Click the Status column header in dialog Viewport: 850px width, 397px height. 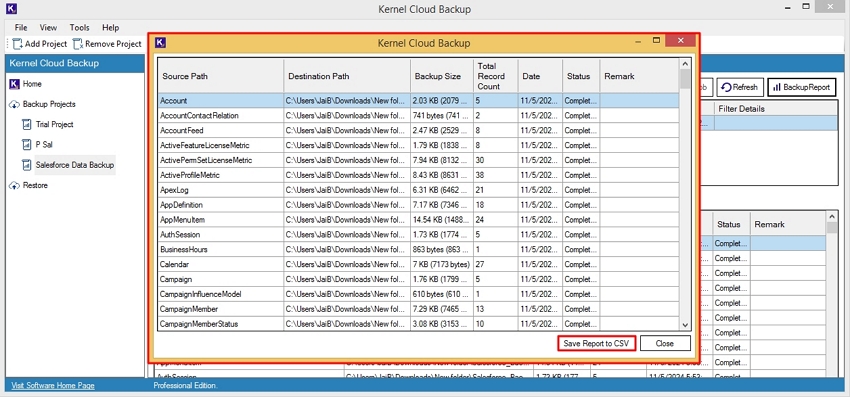pyautogui.click(x=580, y=76)
